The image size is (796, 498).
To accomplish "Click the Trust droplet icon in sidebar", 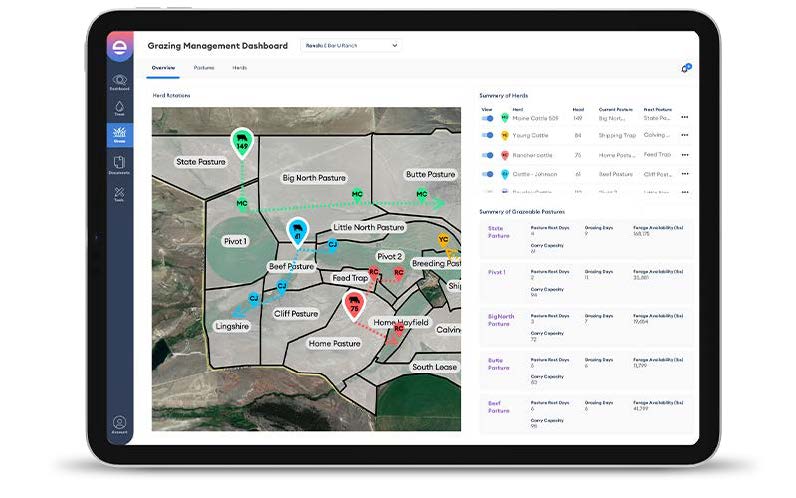I will (x=119, y=108).
